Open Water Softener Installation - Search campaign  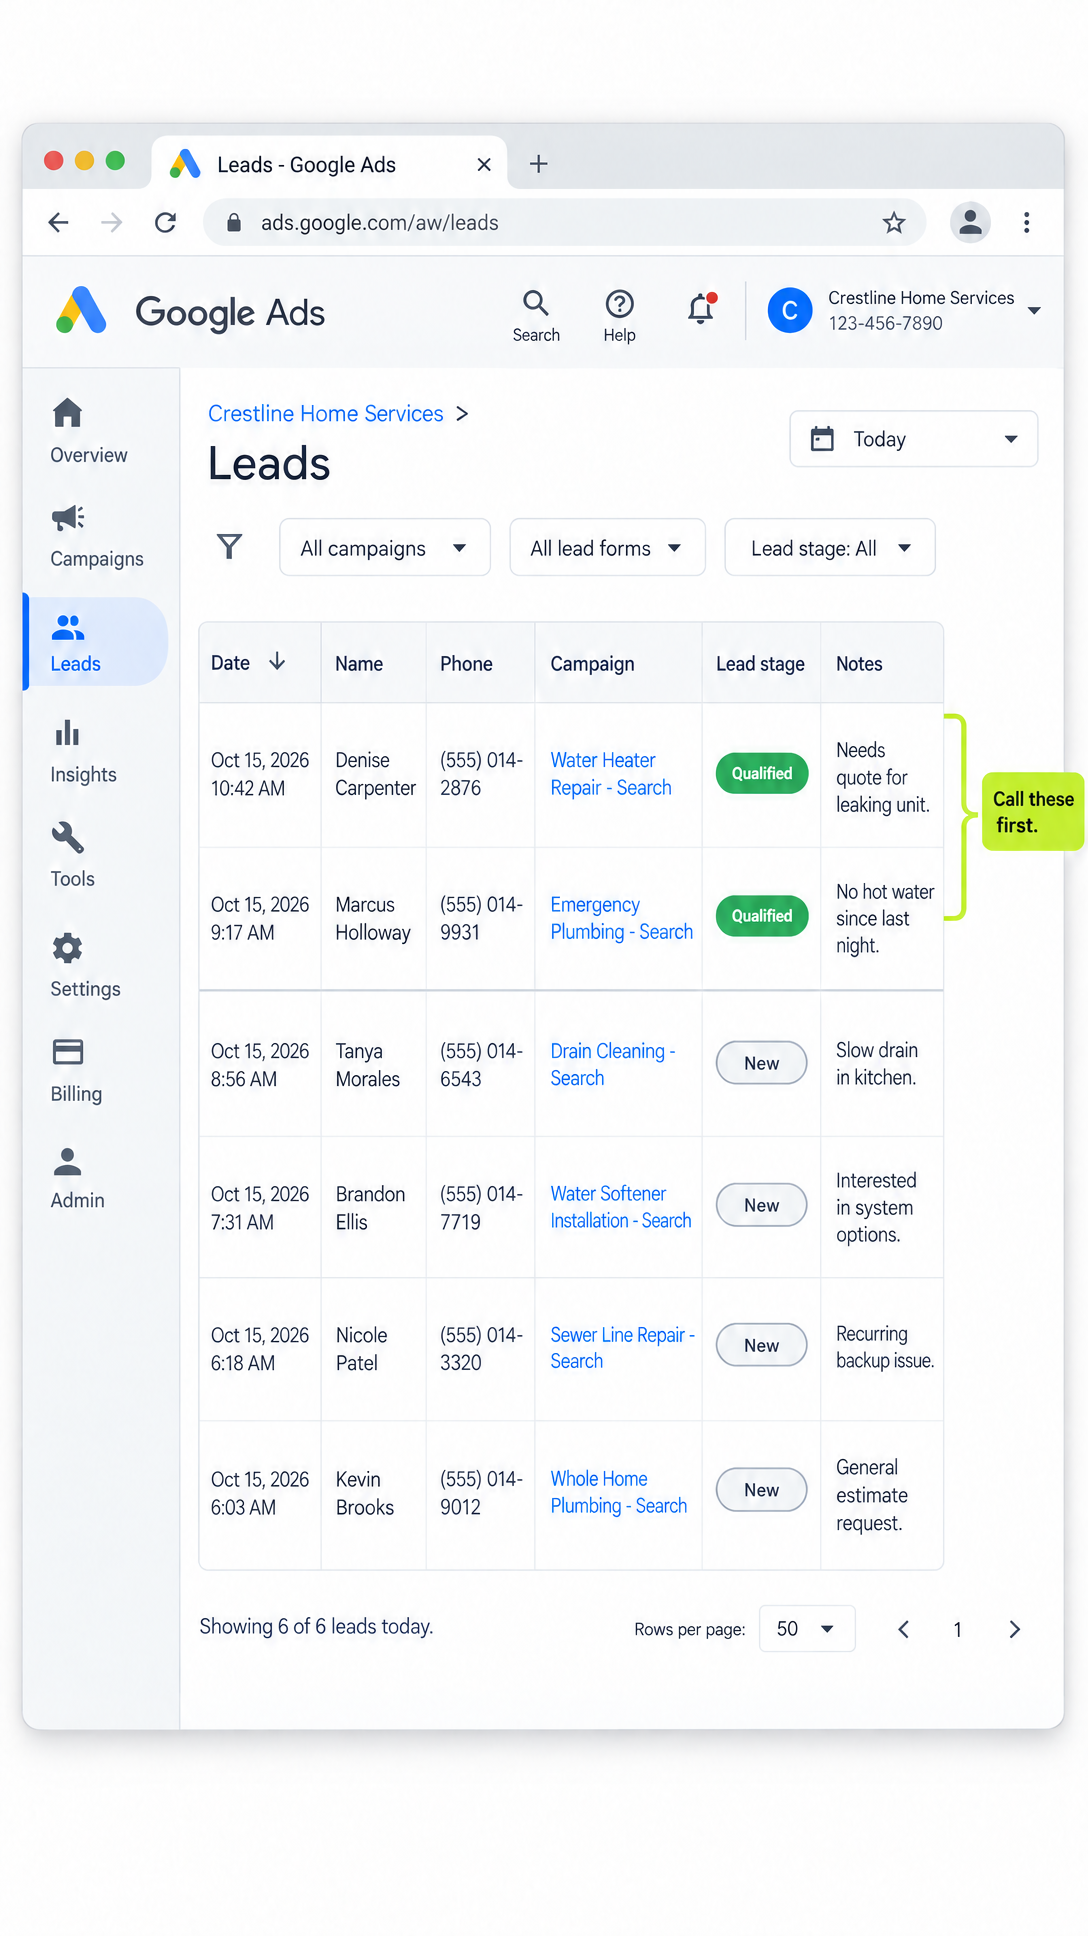[x=620, y=1207]
